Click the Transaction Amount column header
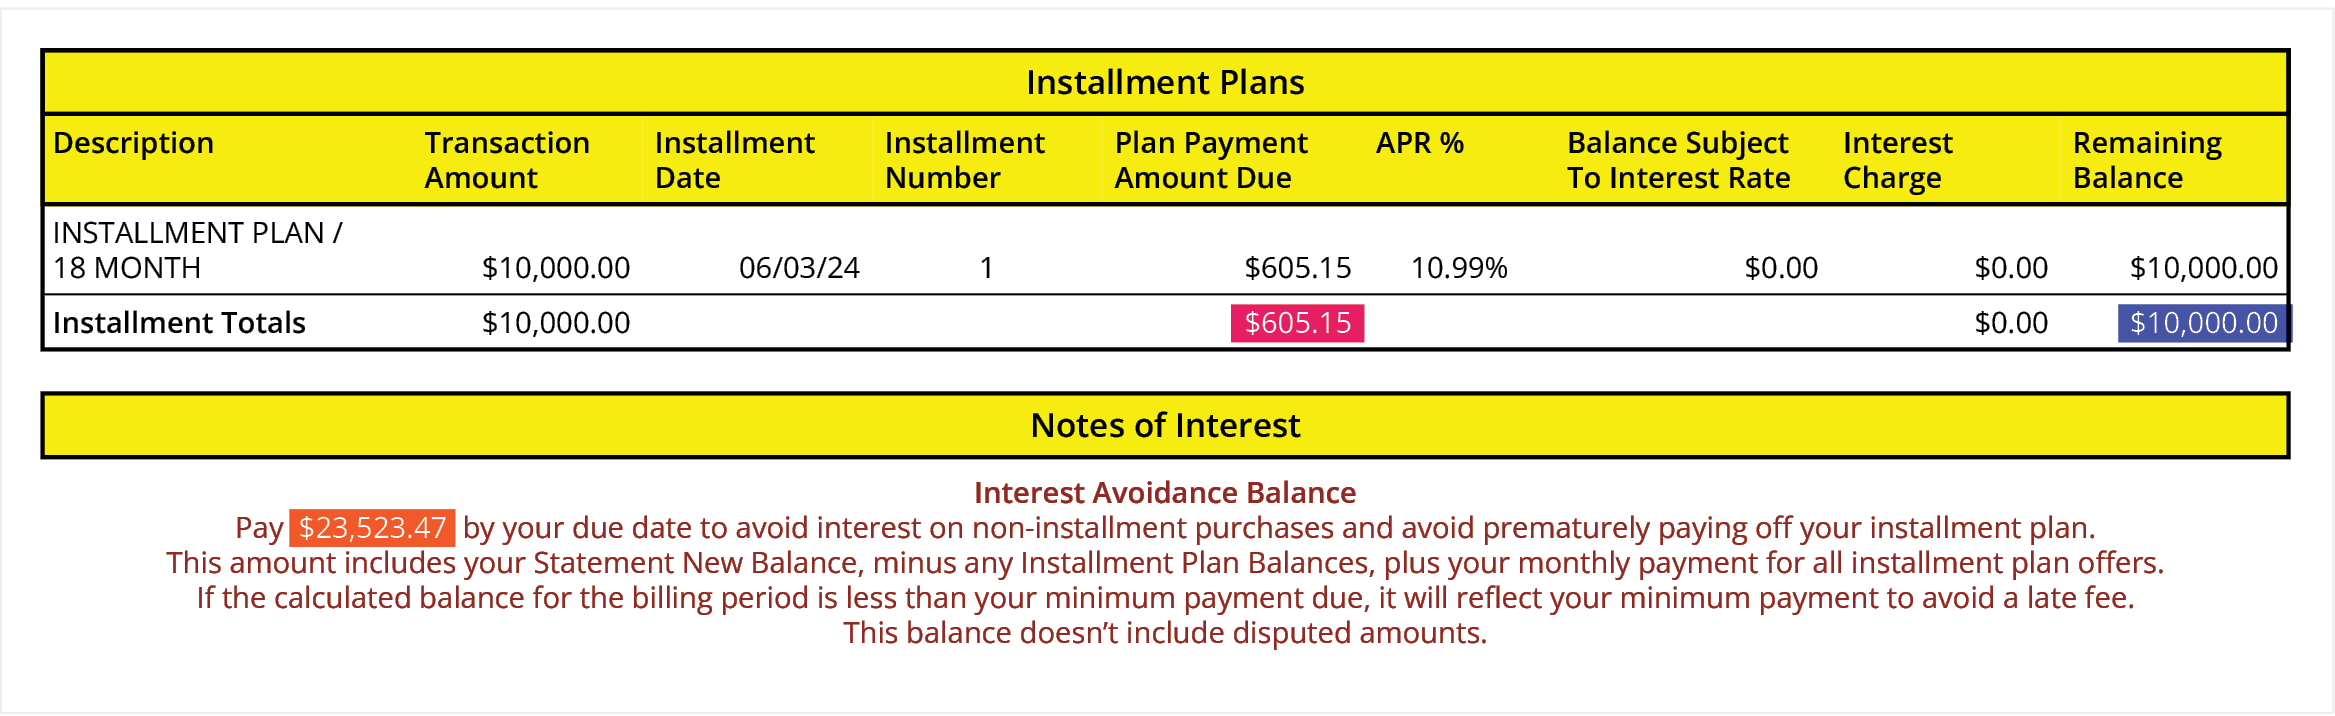Screen dimensions: 2335x716 click(507, 160)
